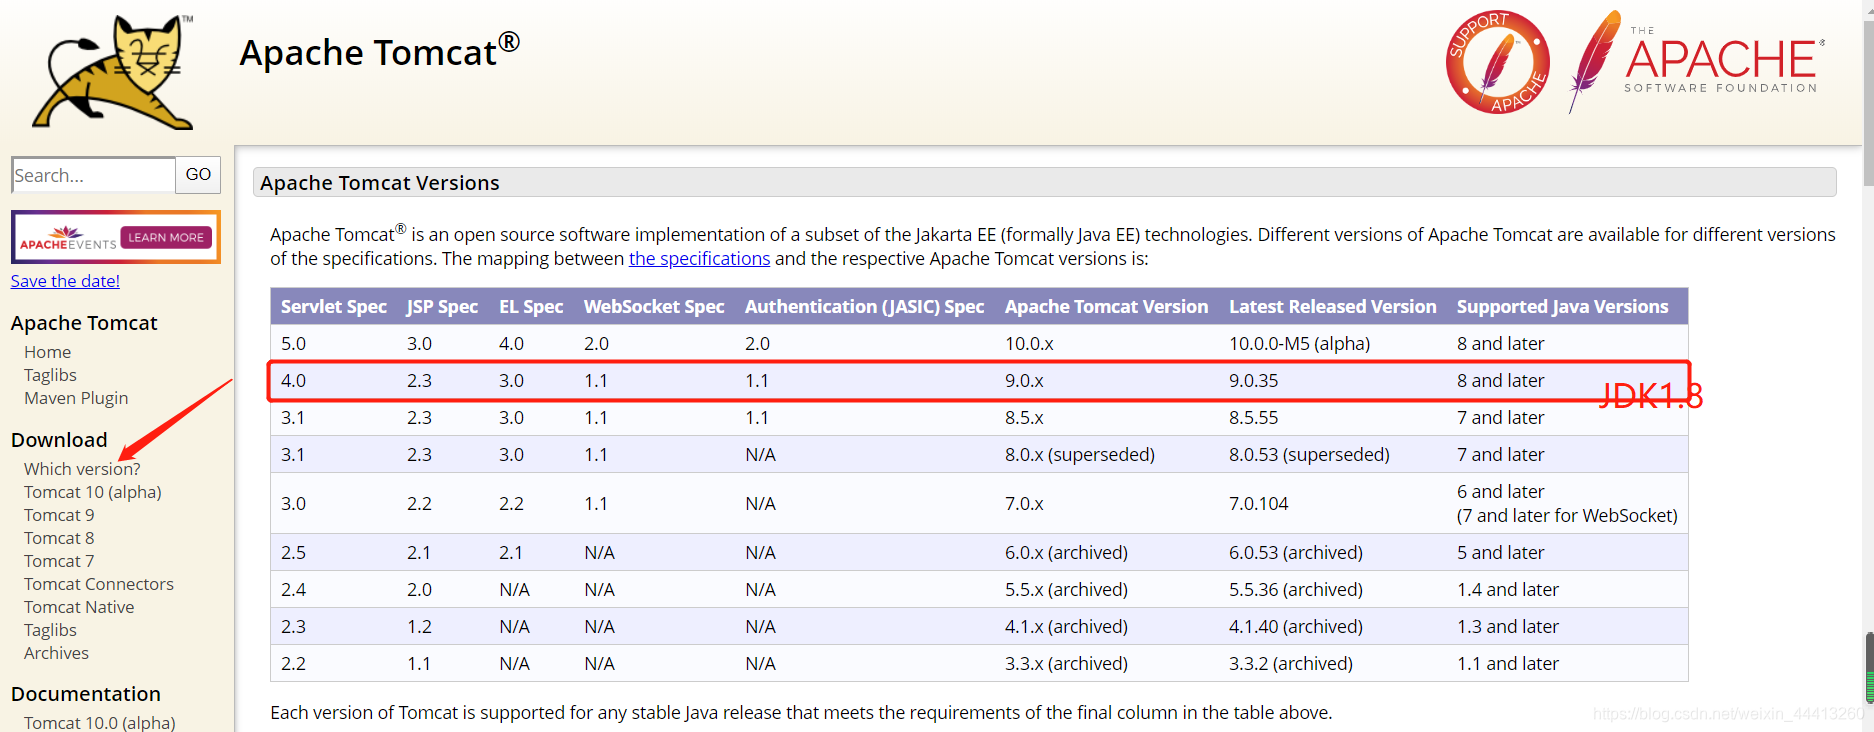Click the Apache Software Foundation feather logo
The image size is (1874, 732).
click(1696, 62)
